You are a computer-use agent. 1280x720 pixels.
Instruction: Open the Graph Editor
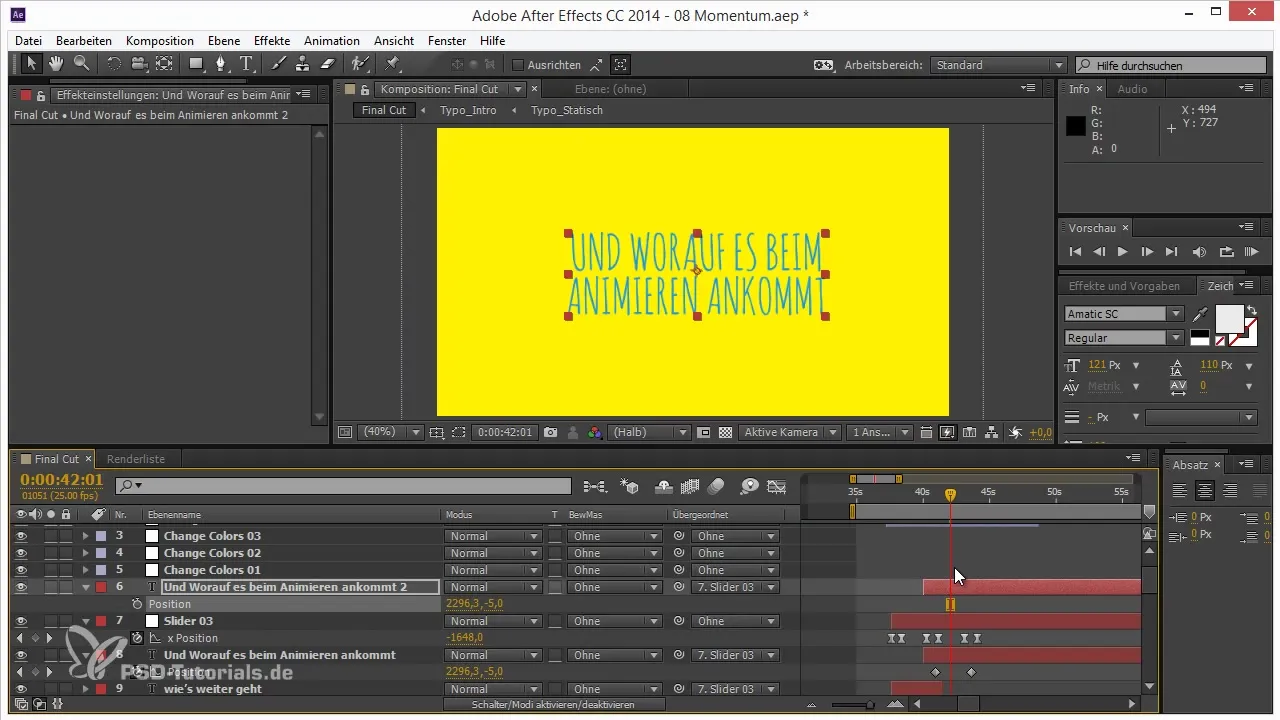(776, 486)
